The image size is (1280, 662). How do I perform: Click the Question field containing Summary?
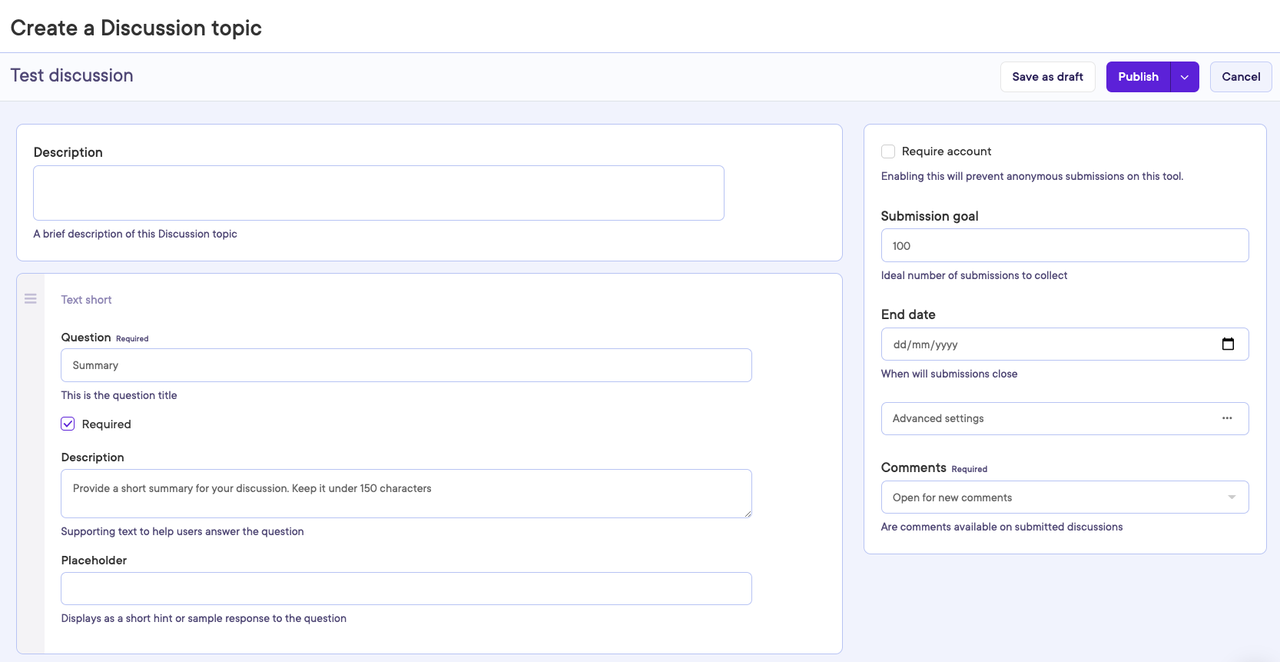click(x=406, y=365)
